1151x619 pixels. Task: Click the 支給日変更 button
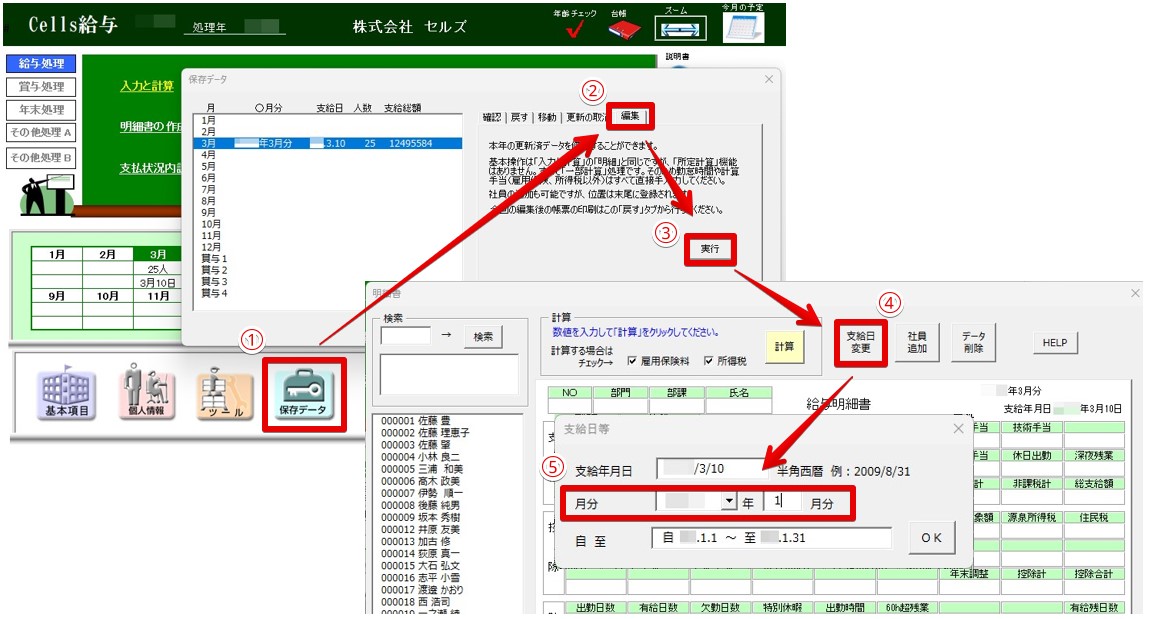[860, 342]
